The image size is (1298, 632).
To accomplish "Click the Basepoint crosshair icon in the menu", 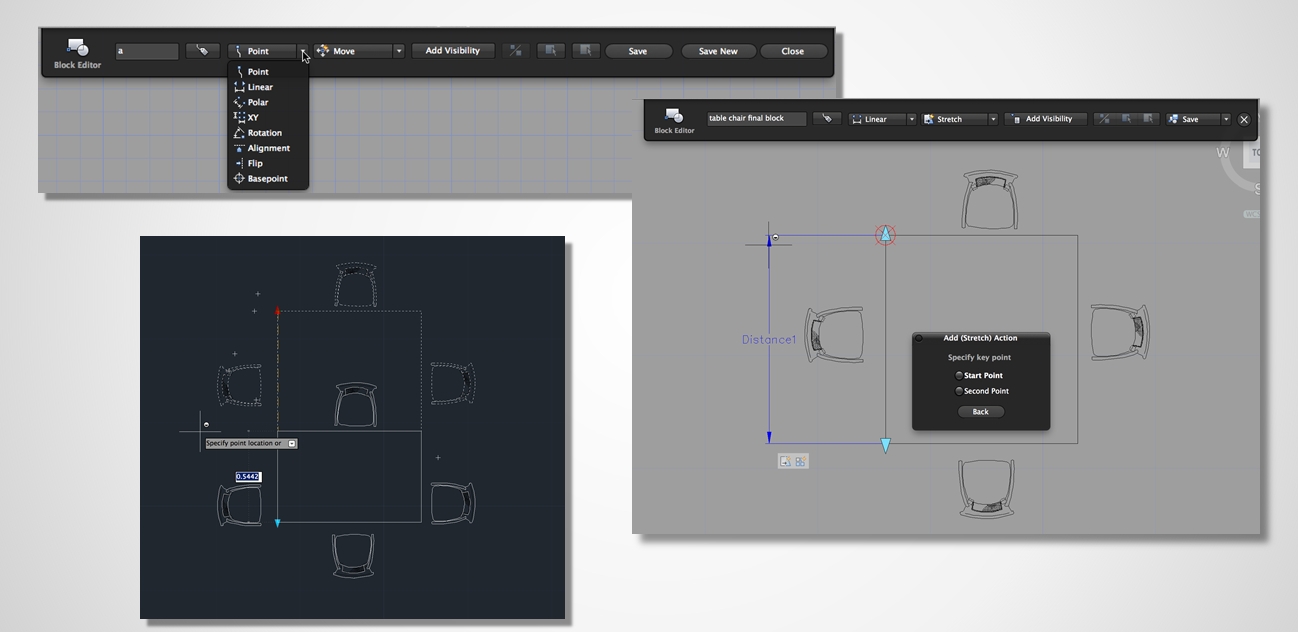I will point(239,179).
